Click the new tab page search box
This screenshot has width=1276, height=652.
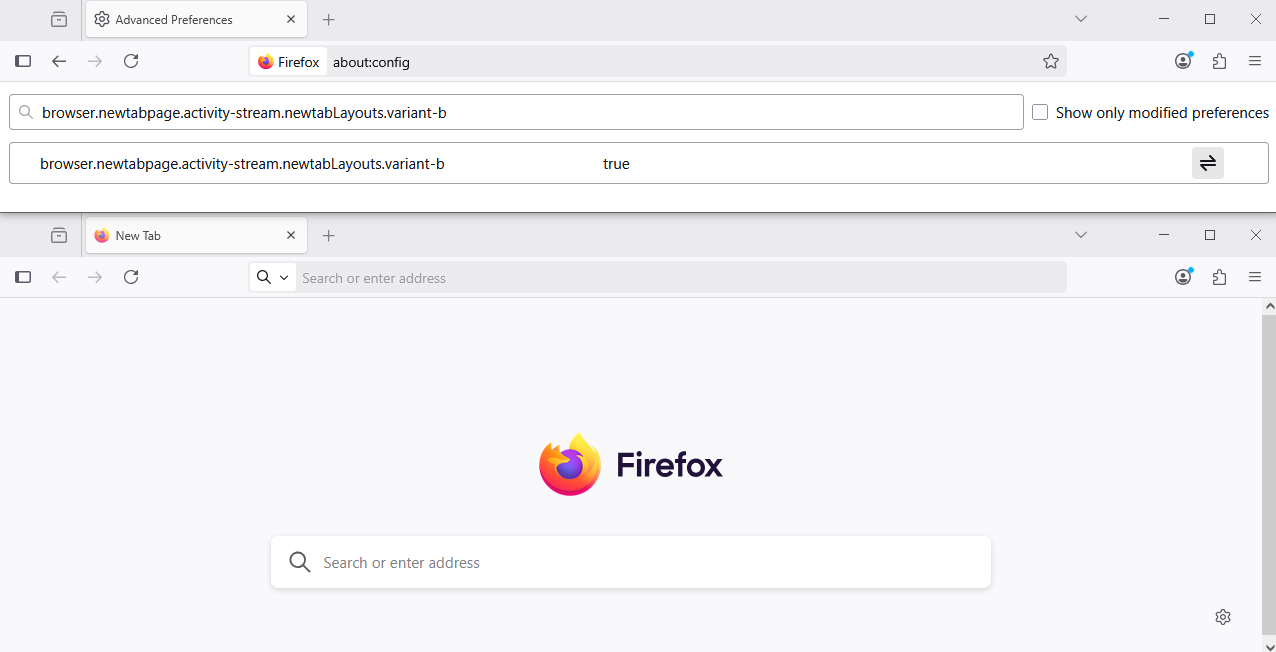point(631,562)
